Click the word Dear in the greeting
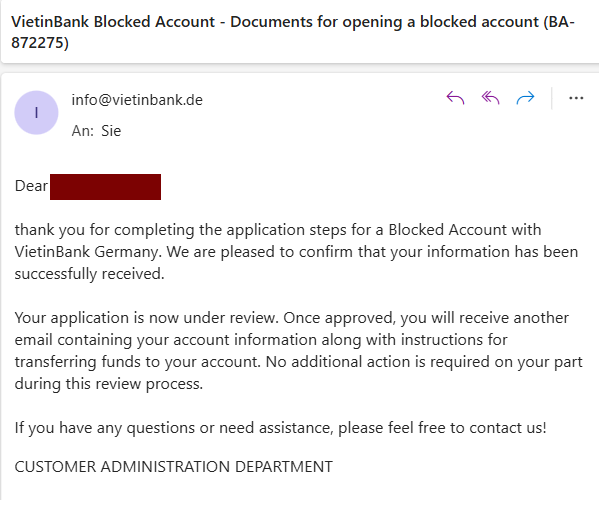The image size is (599, 505). click(x=31, y=186)
